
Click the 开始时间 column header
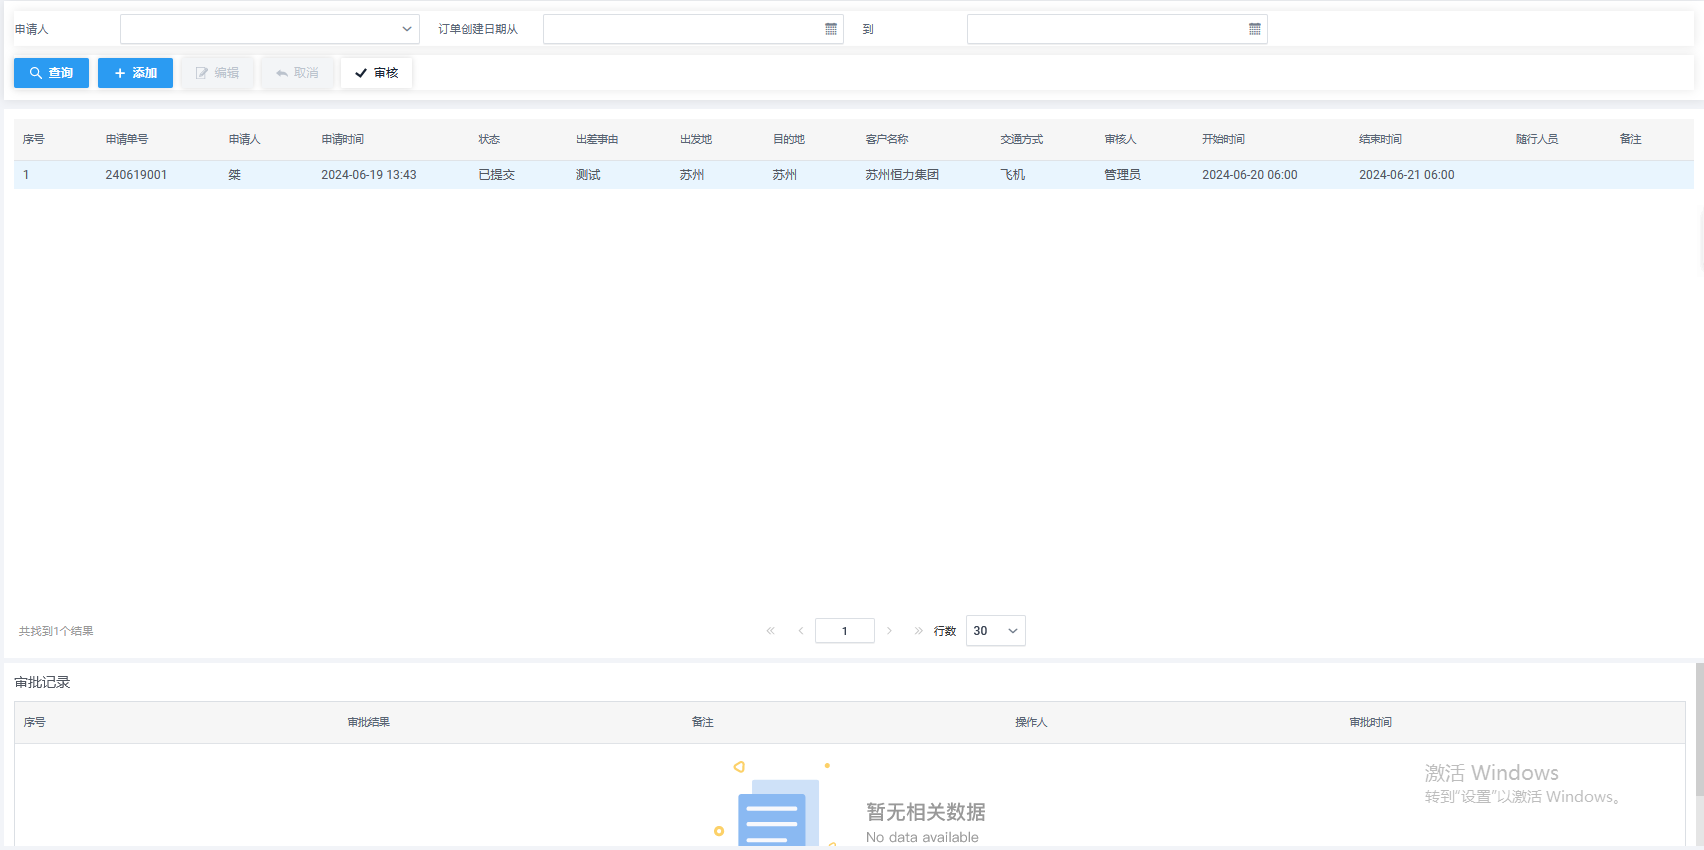(1224, 139)
